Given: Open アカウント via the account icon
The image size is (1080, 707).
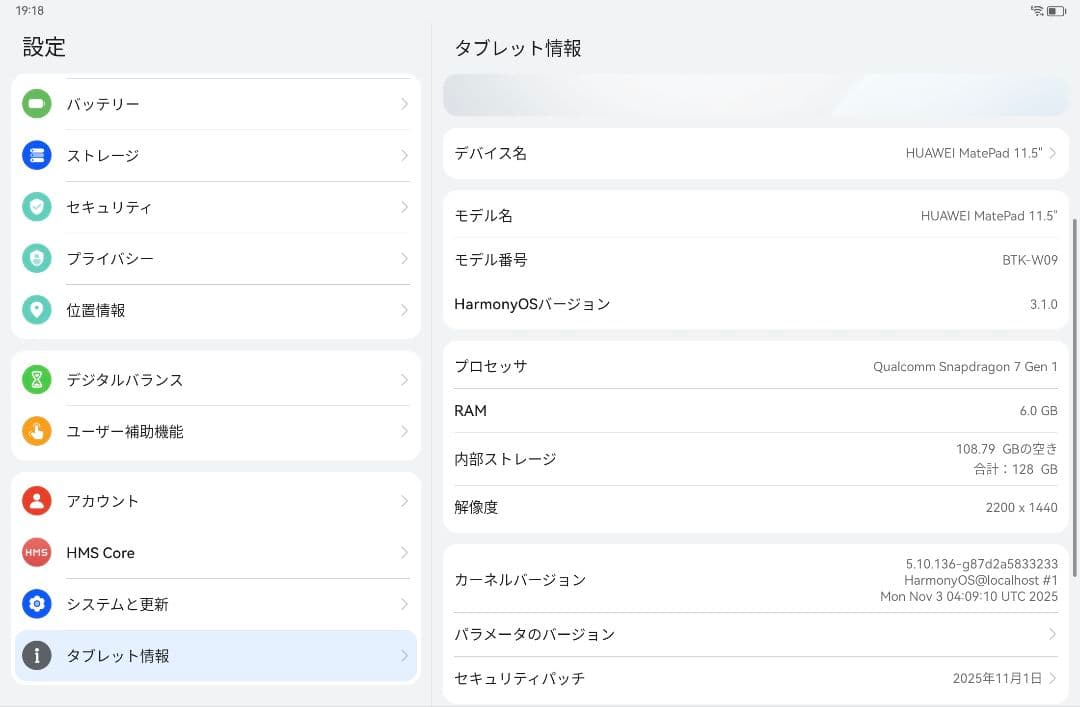Looking at the screenshot, I should pyautogui.click(x=36, y=500).
